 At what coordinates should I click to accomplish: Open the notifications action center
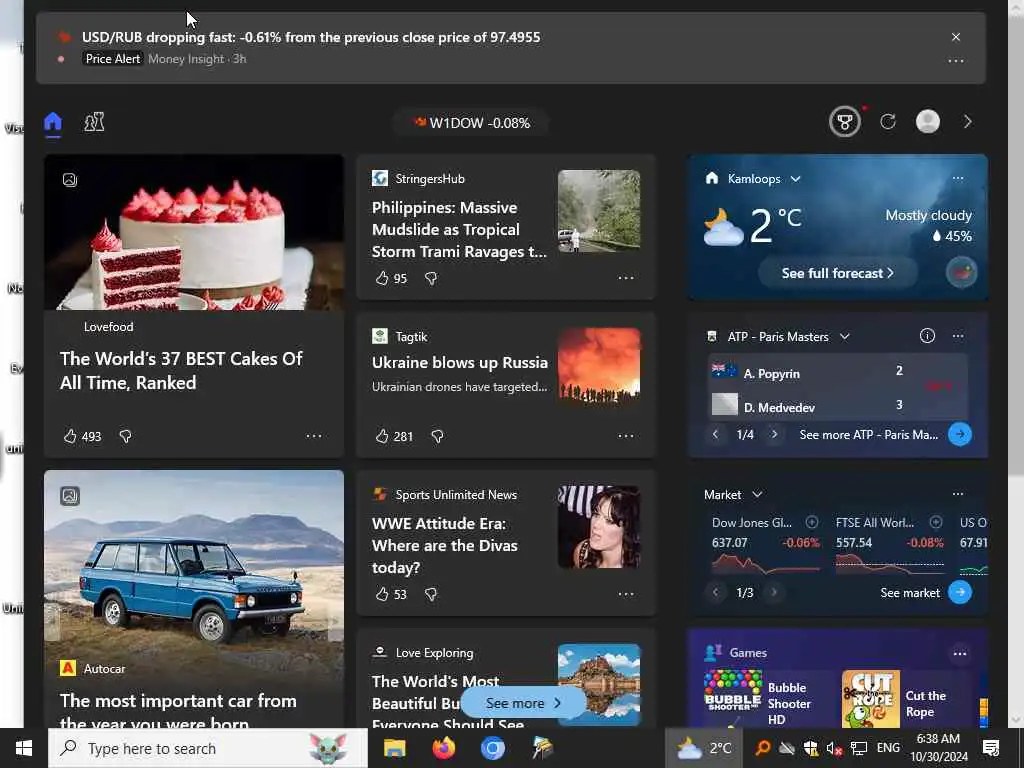tap(991, 748)
